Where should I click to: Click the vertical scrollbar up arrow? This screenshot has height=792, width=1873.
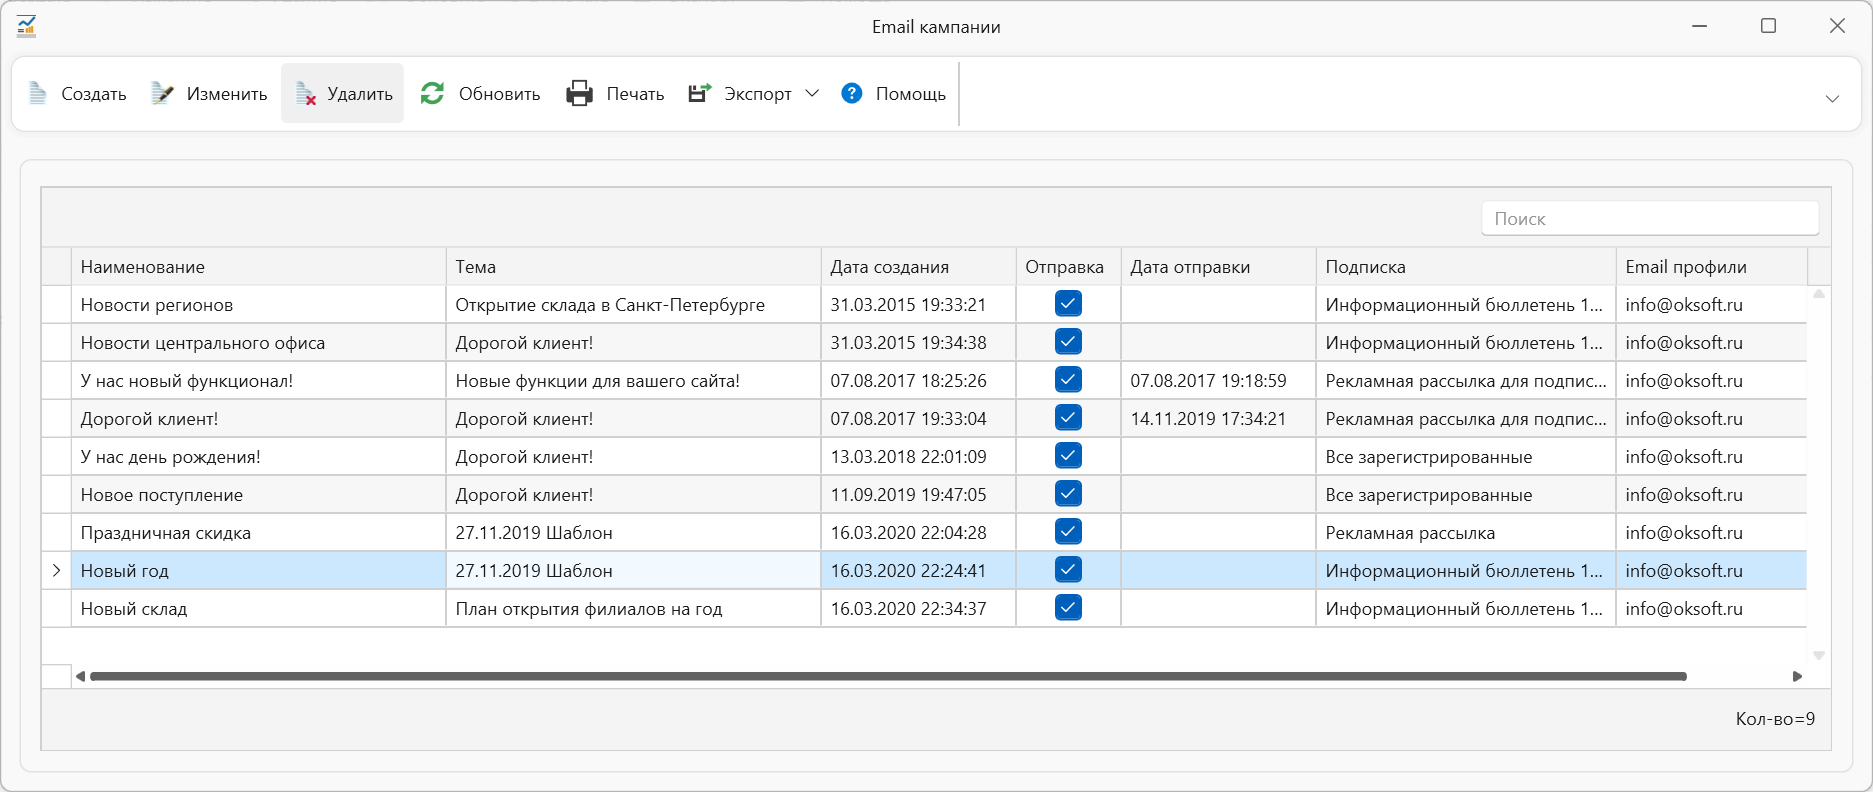tap(1819, 294)
